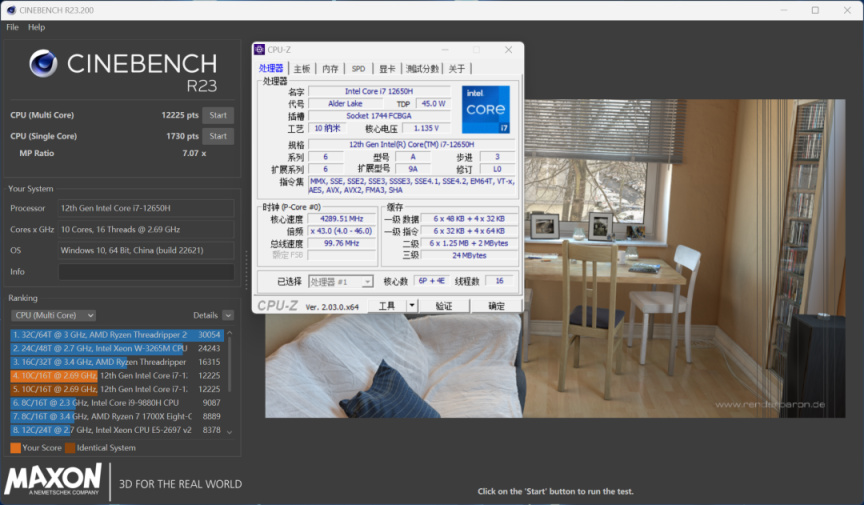
Task: Click the 12225 pts multi core score
Action: [x=180, y=115]
